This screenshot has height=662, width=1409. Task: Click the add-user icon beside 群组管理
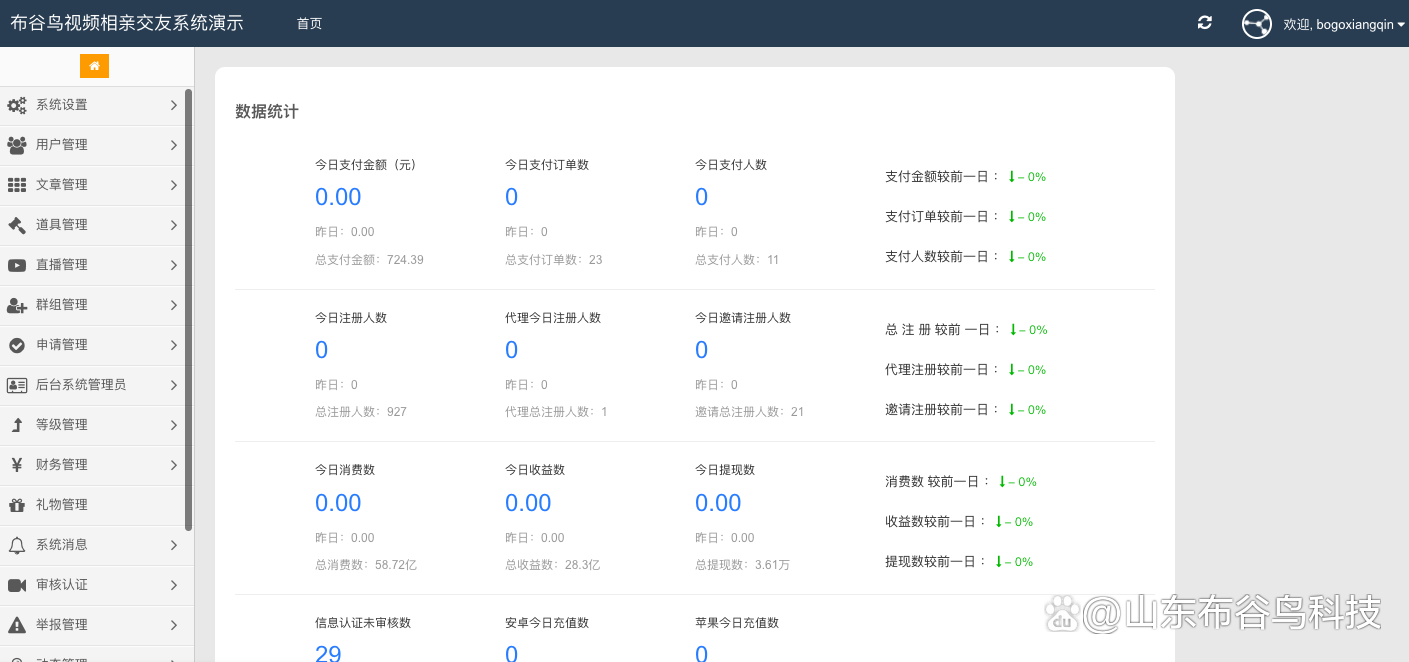click(17, 305)
